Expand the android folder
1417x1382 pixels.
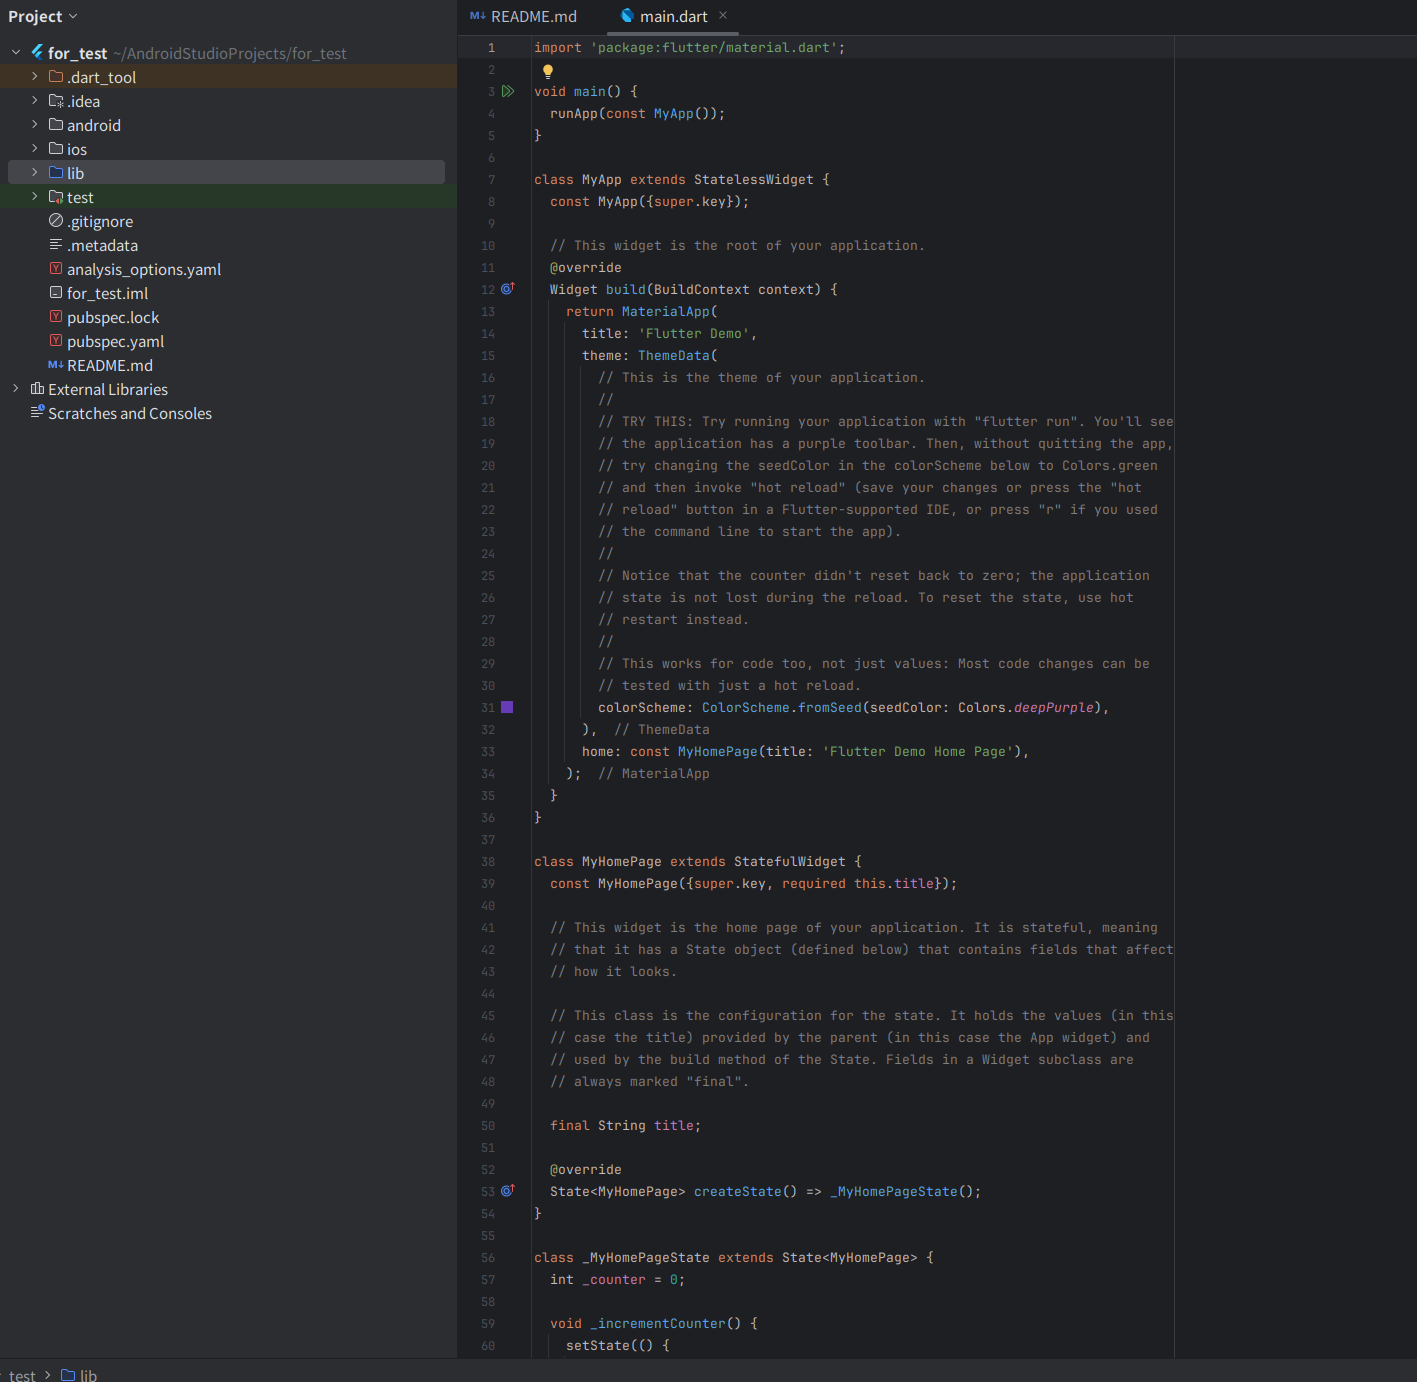(x=35, y=125)
